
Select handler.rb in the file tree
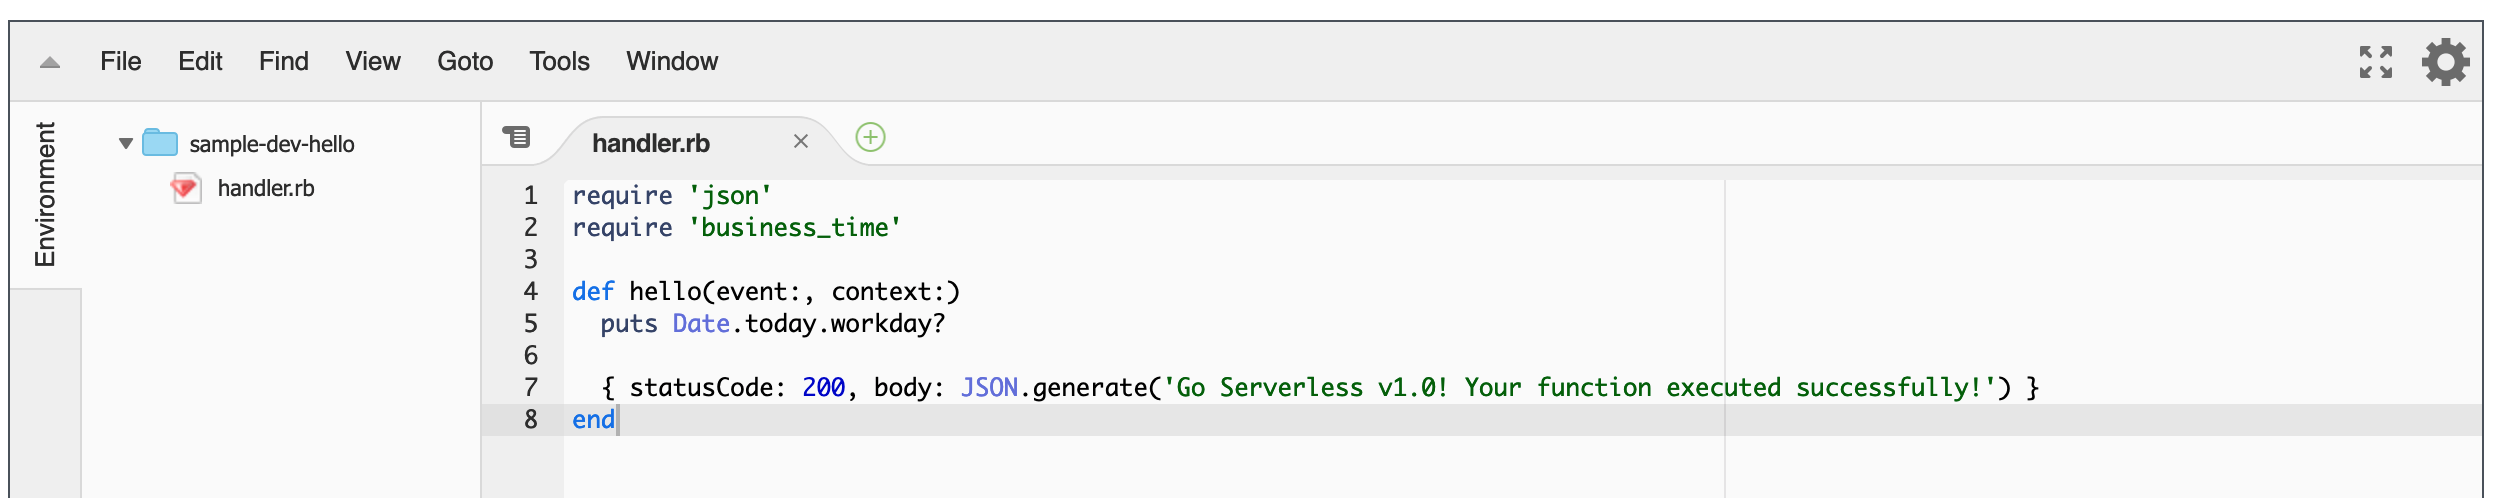[266, 188]
